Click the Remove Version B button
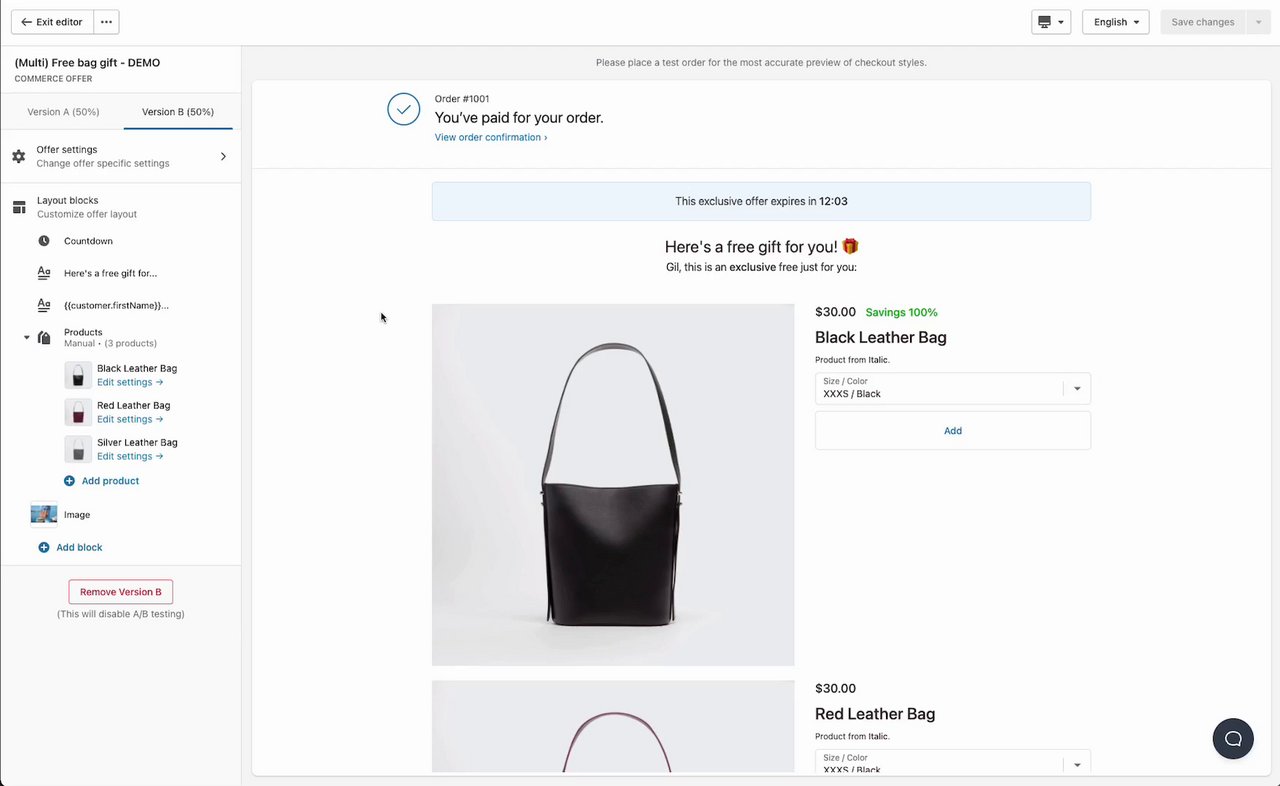The image size is (1280, 786). click(121, 592)
